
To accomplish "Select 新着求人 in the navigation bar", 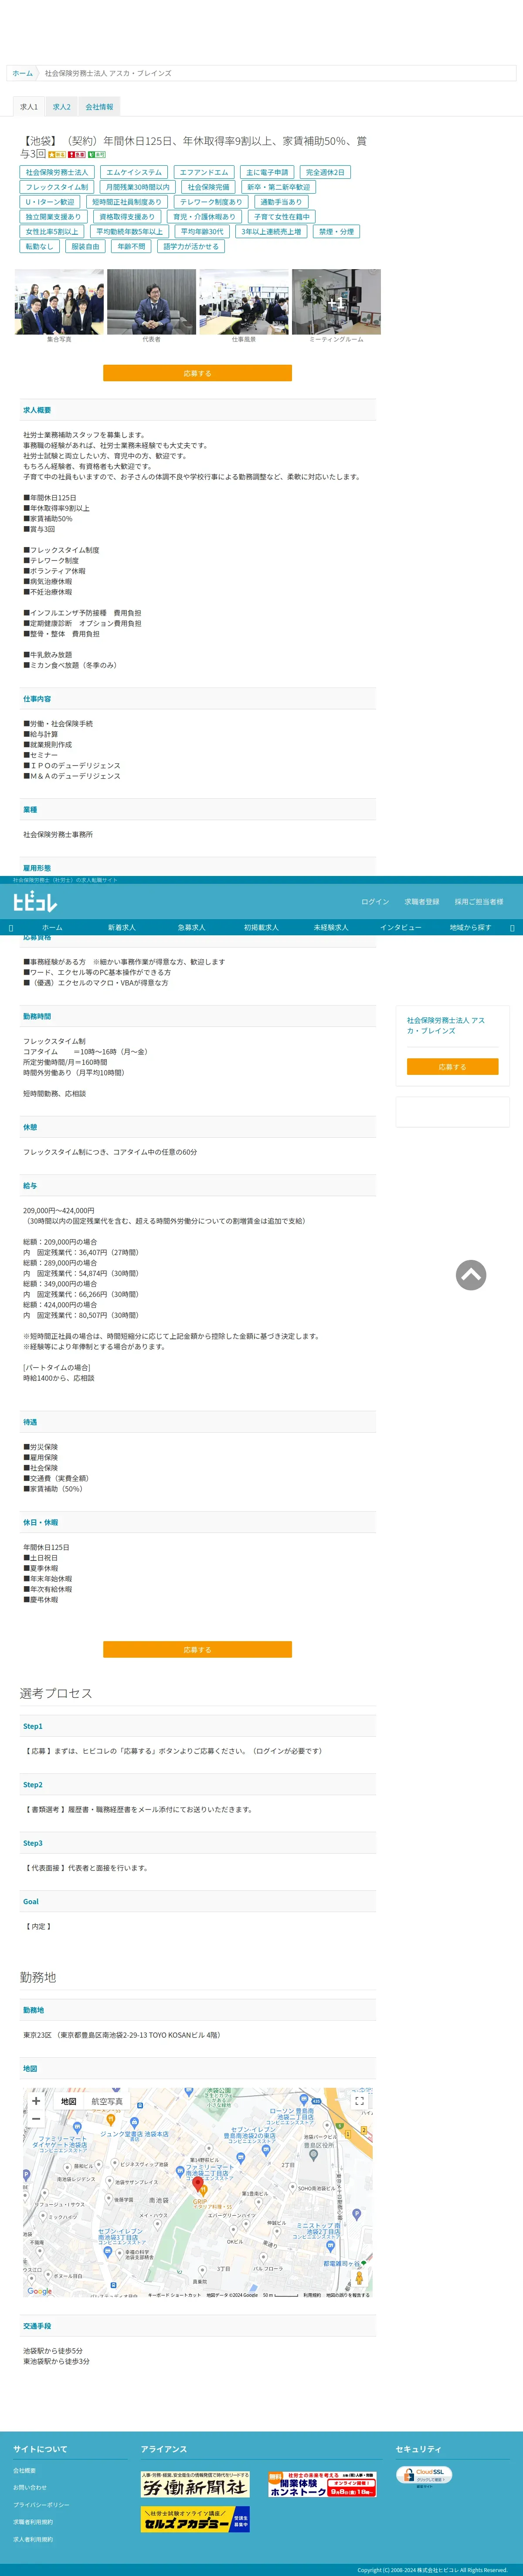I will coord(122,928).
